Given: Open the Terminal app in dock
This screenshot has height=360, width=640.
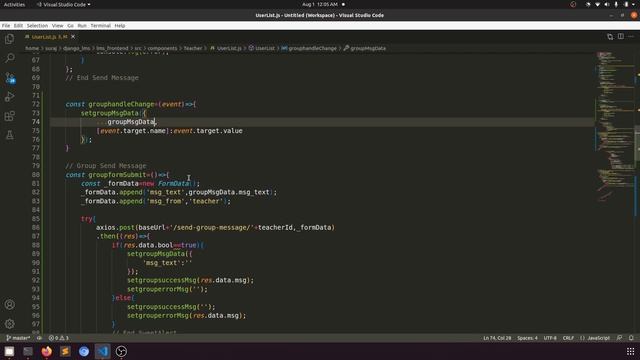Looking at the screenshot, I should 28,351.
